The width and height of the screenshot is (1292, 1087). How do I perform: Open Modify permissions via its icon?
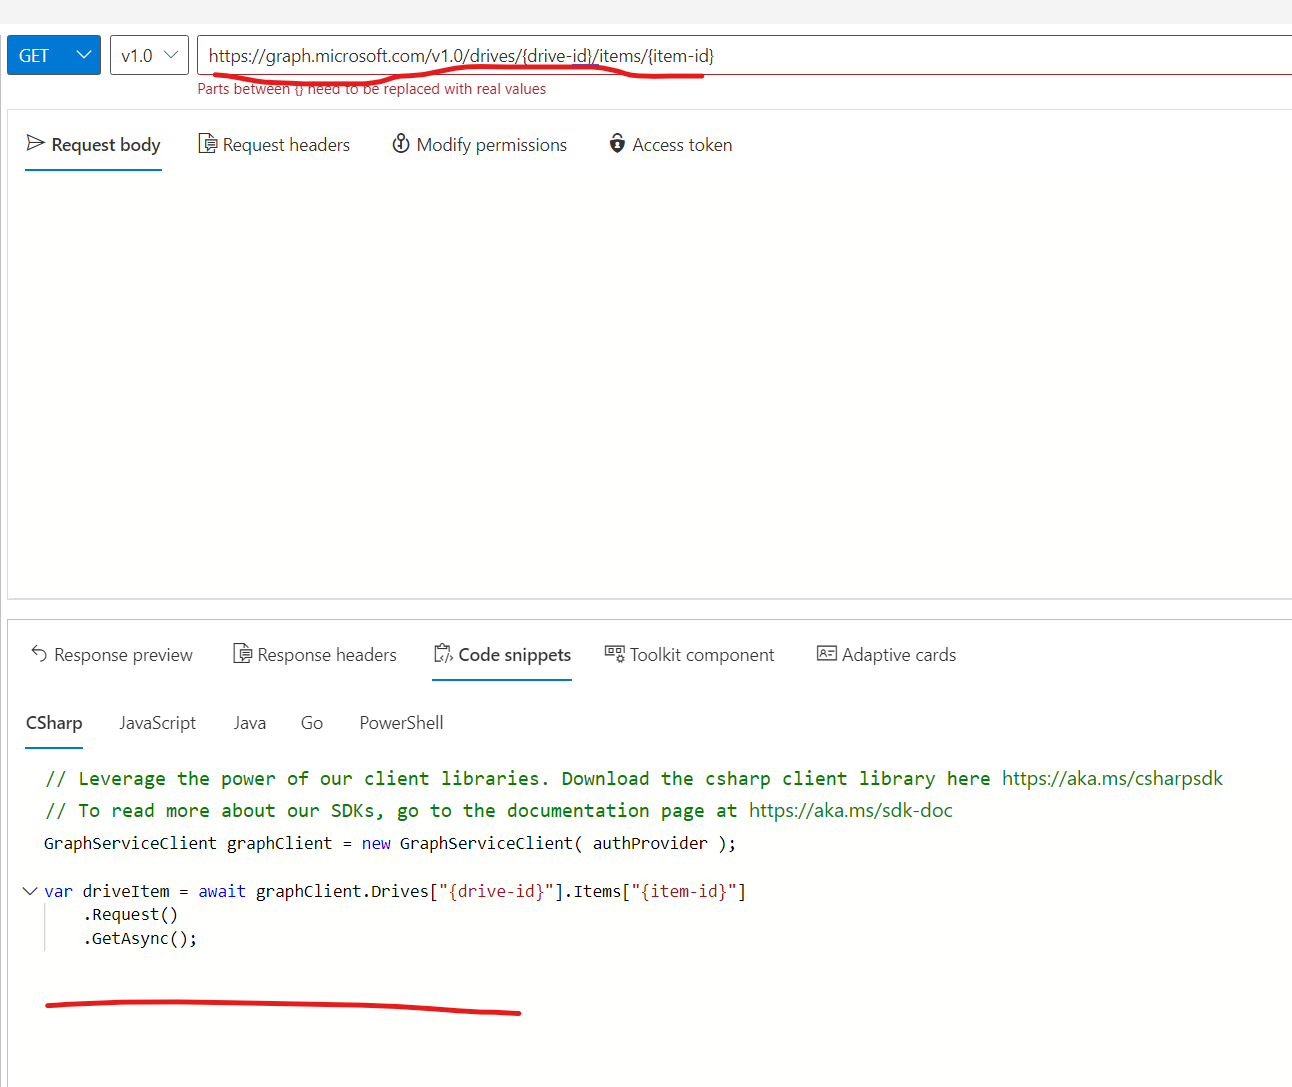[x=400, y=144]
